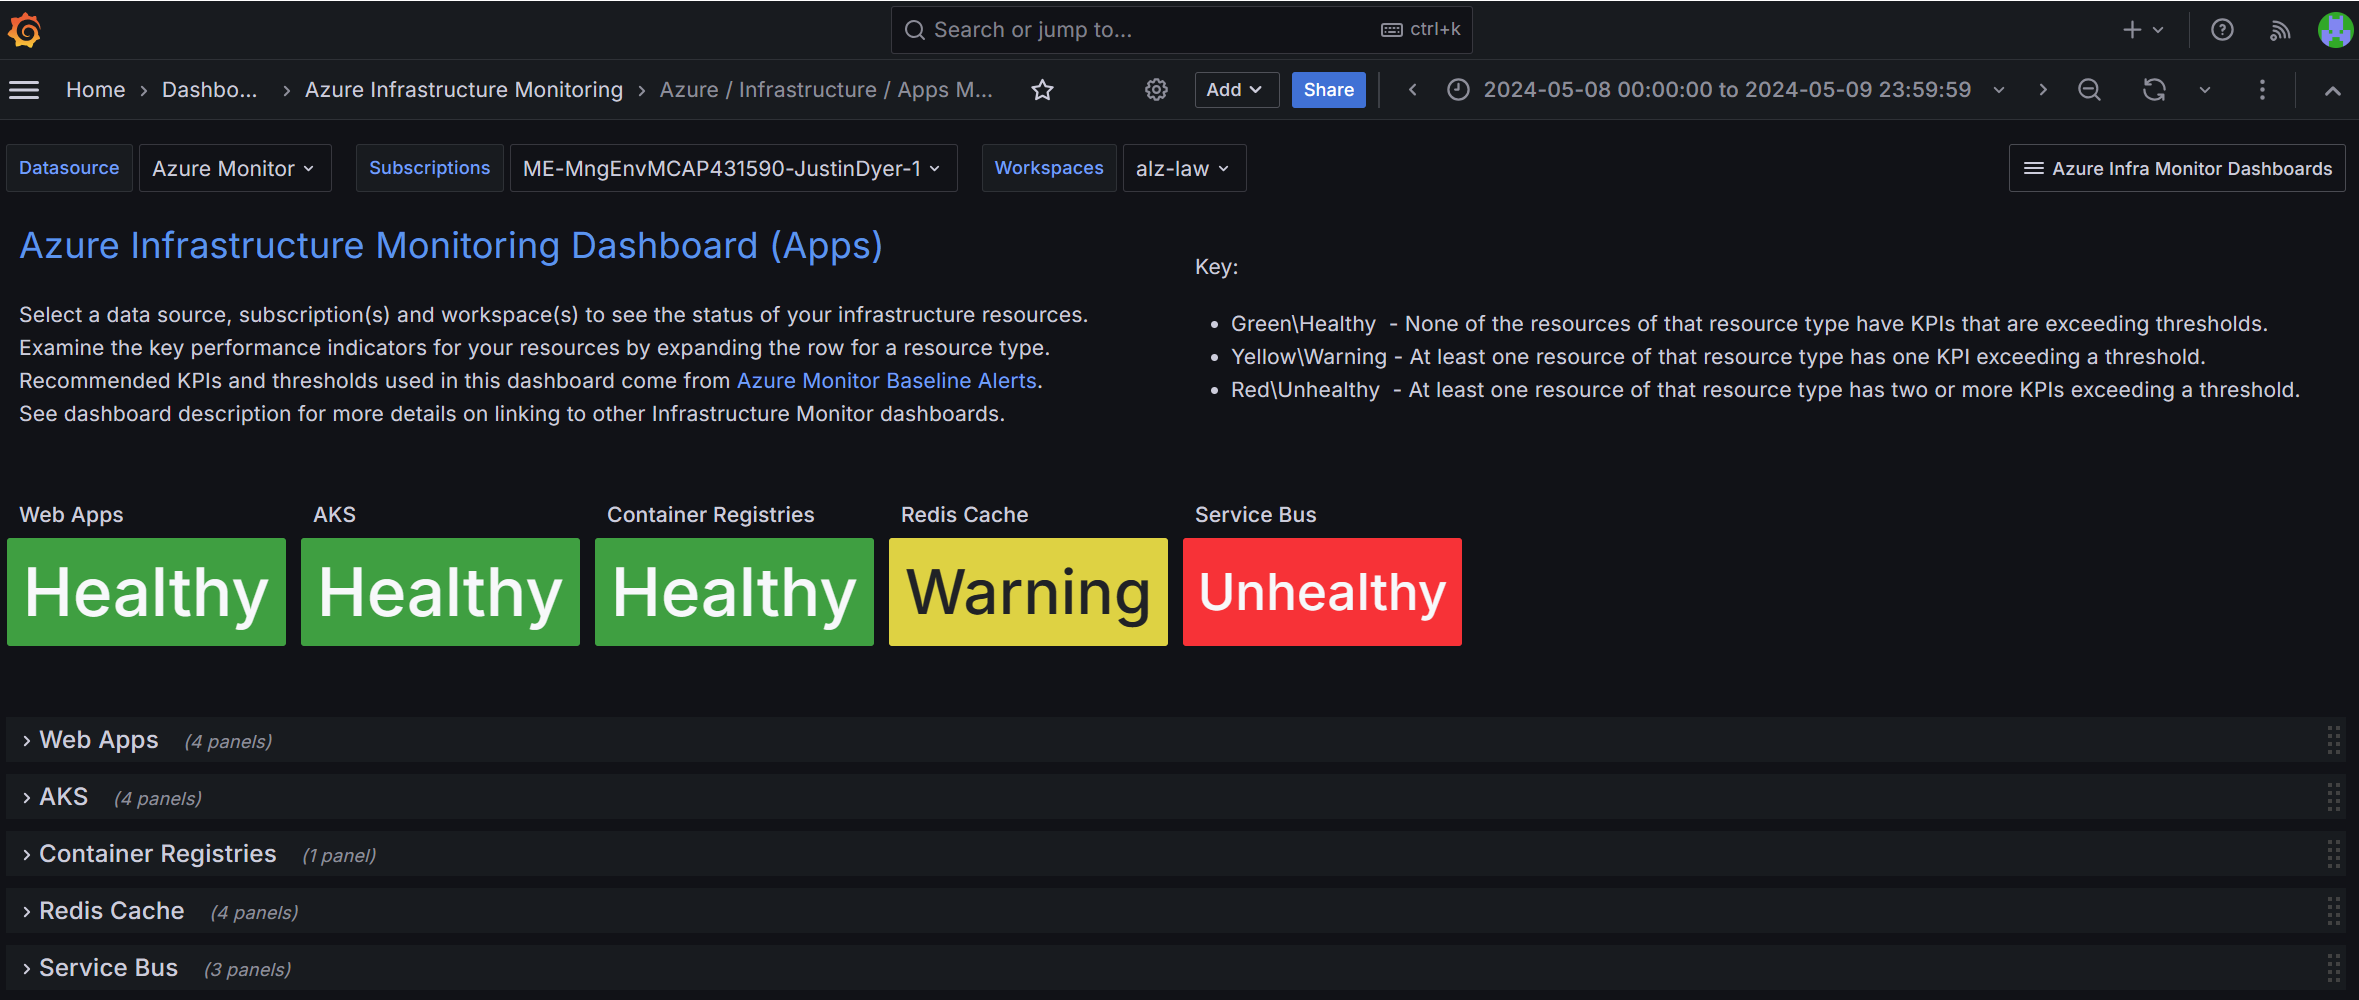Open Azure Infra Monitor Dashboards menu

point(2177,168)
